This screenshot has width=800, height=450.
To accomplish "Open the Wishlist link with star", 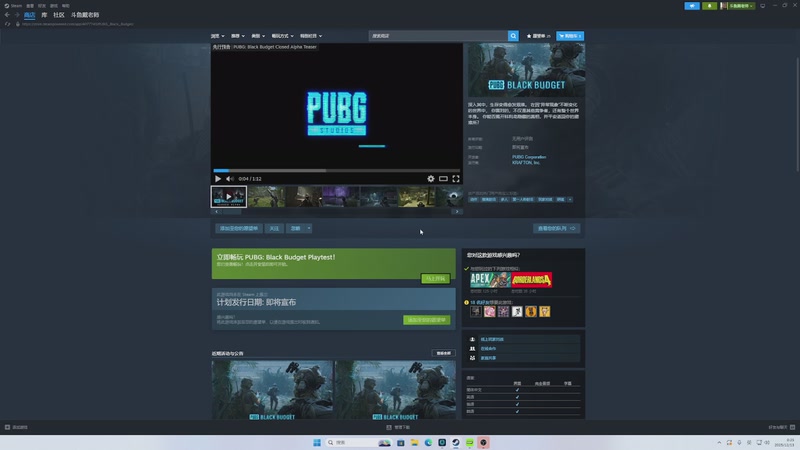I will (x=538, y=36).
